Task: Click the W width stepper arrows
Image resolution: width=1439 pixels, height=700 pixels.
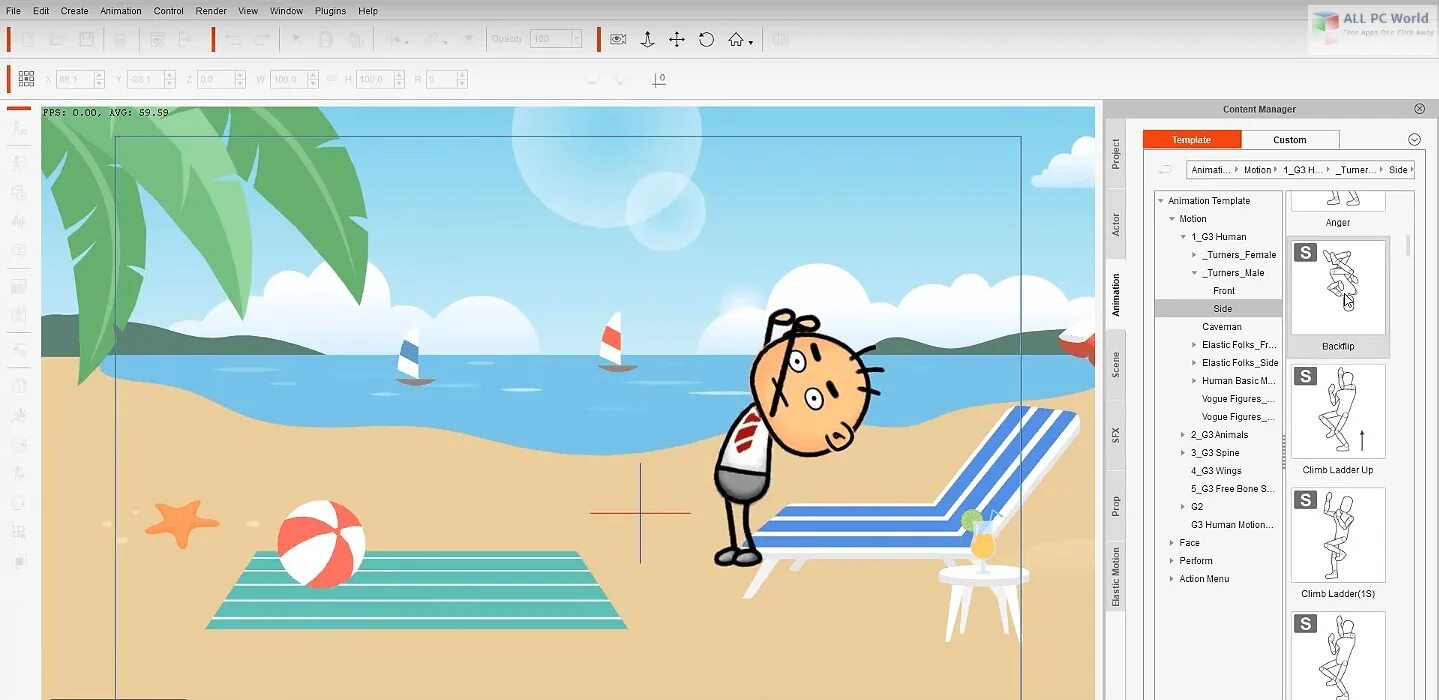Action: point(312,79)
